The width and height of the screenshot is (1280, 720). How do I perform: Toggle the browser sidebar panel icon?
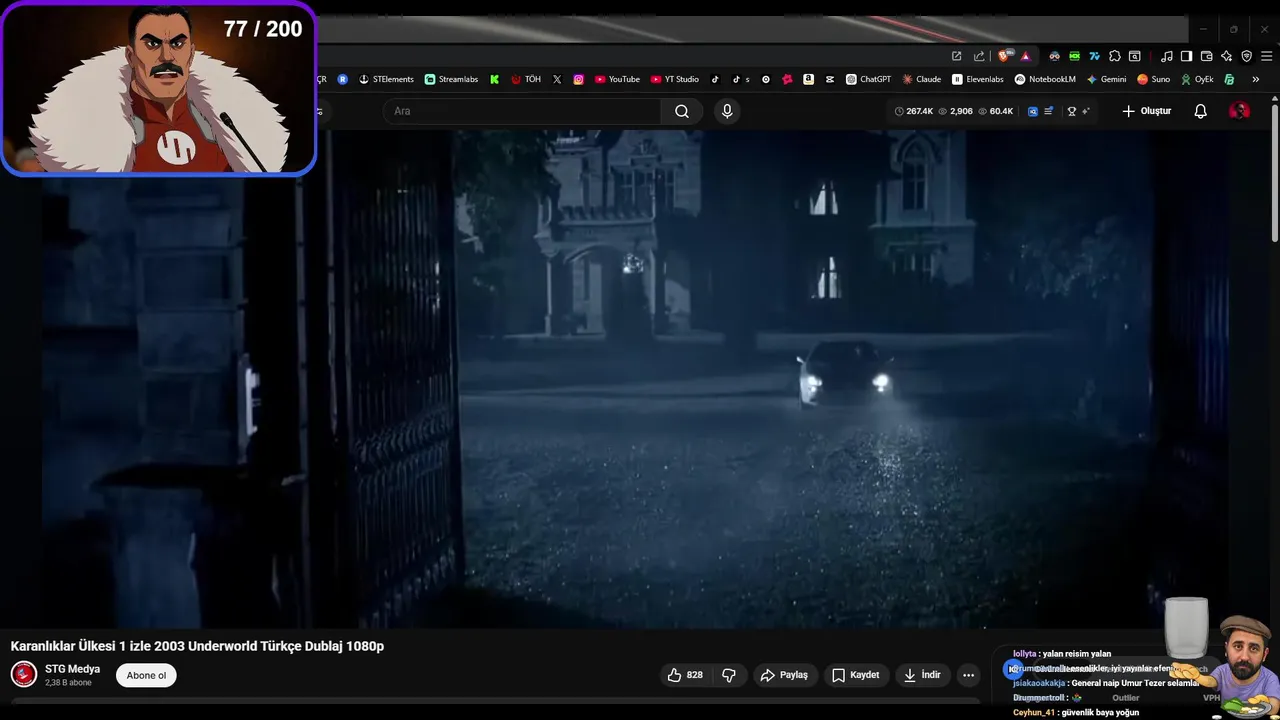pos(1186,56)
